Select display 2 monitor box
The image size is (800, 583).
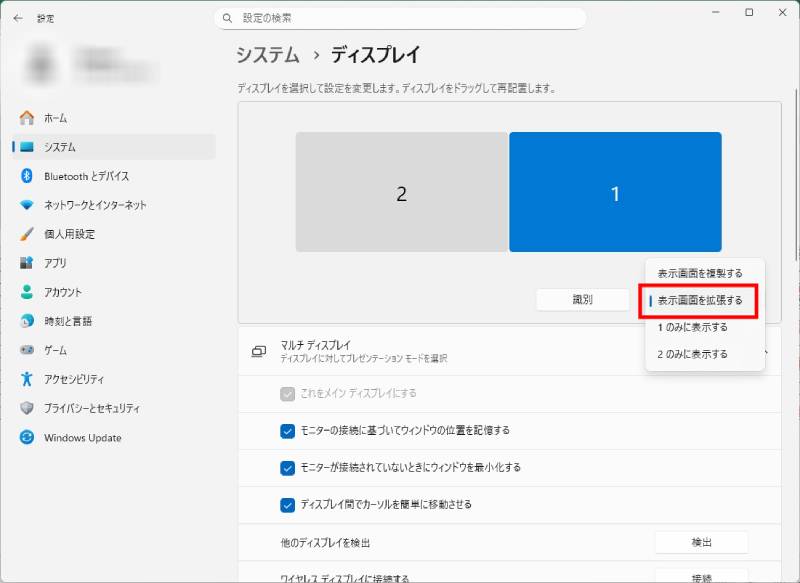(x=401, y=193)
